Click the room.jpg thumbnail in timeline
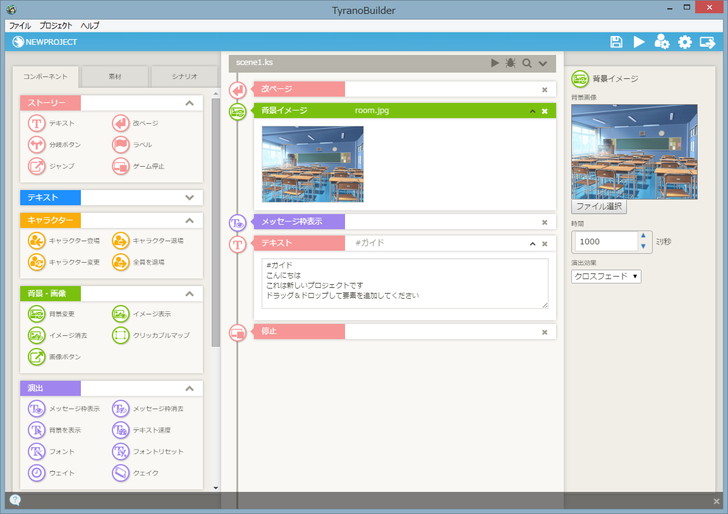Image resolution: width=728 pixels, height=514 pixels. click(312, 164)
